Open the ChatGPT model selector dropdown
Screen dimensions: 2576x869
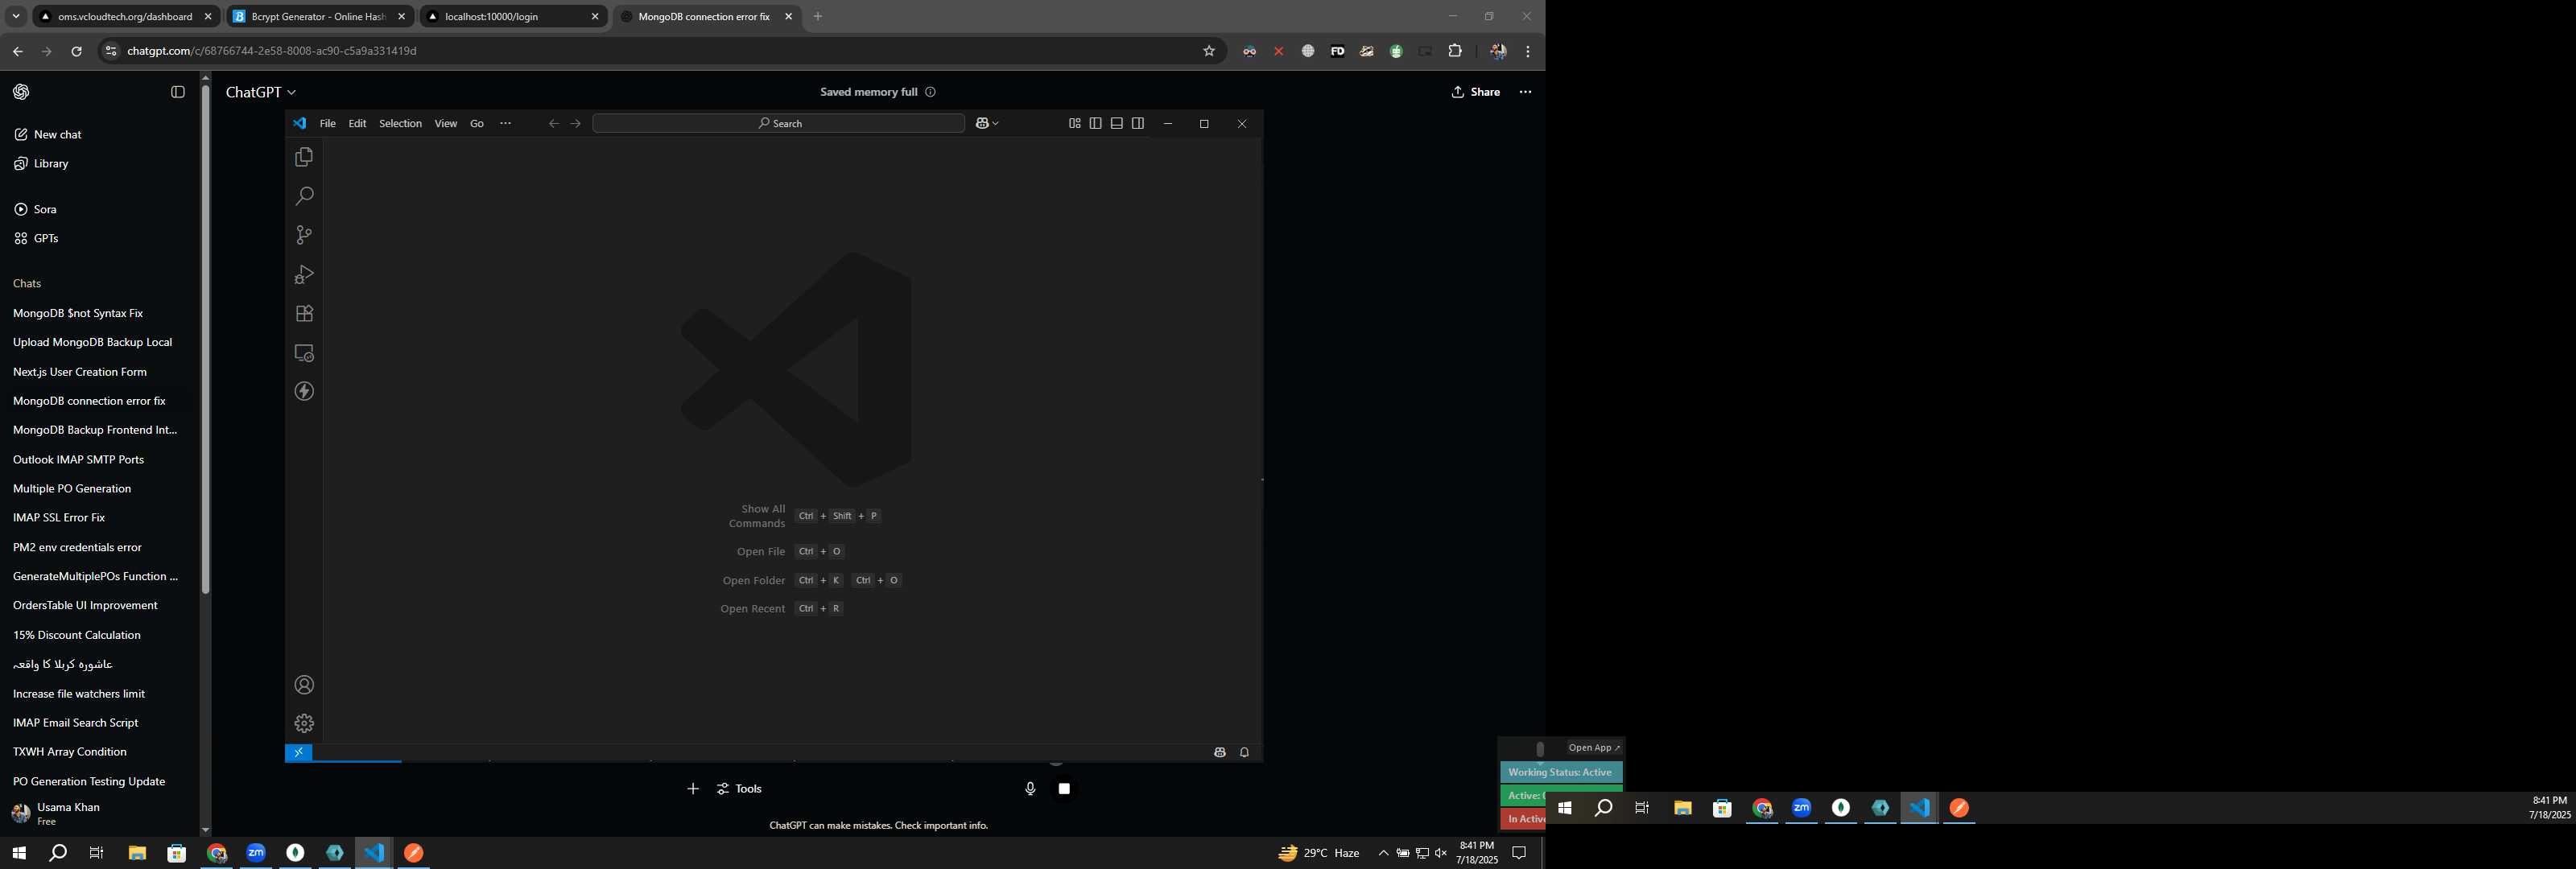(261, 92)
